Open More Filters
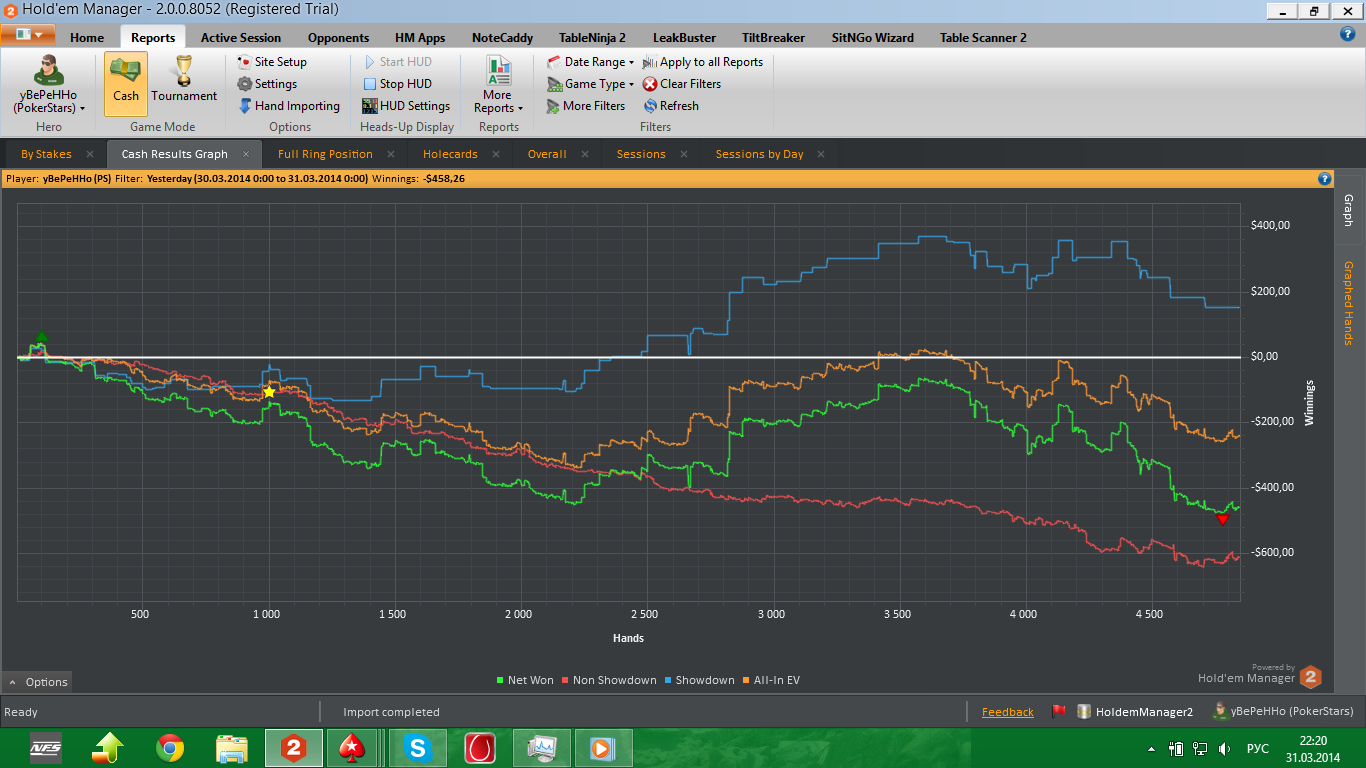Viewport: 1366px width, 768px height. click(586, 106)
